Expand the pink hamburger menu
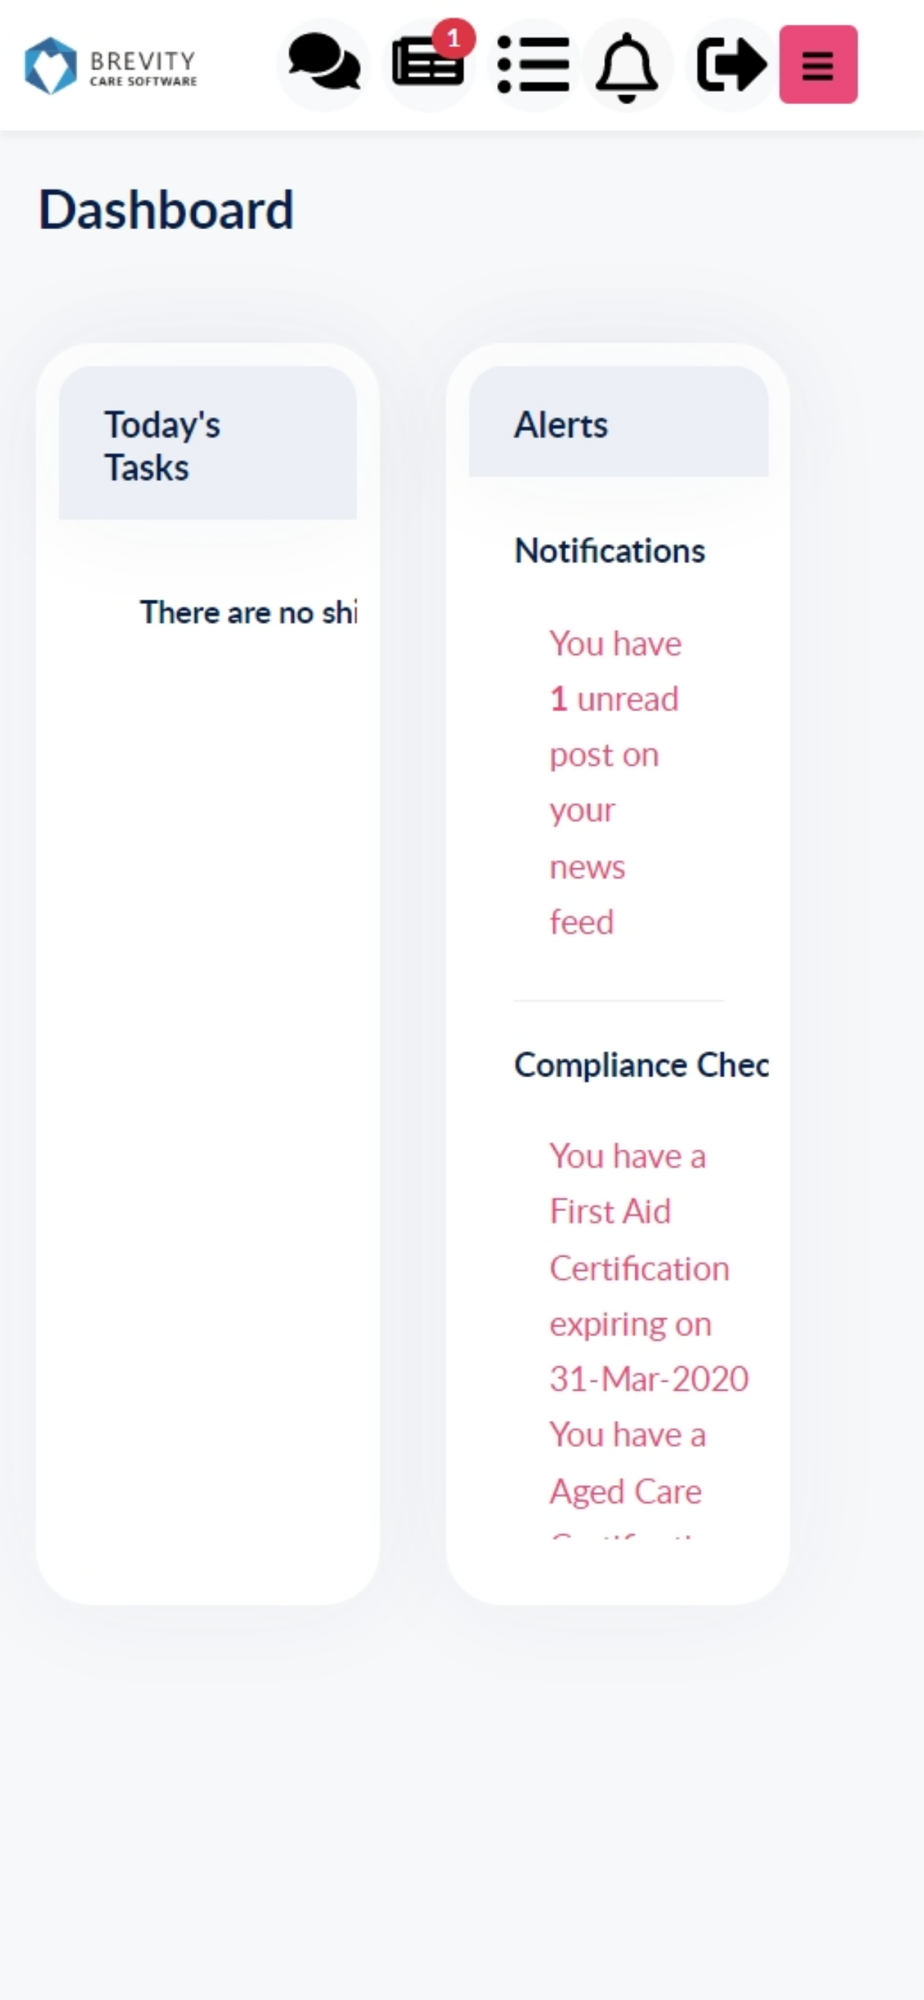The image size is (924, 2000). coord(818,65)
